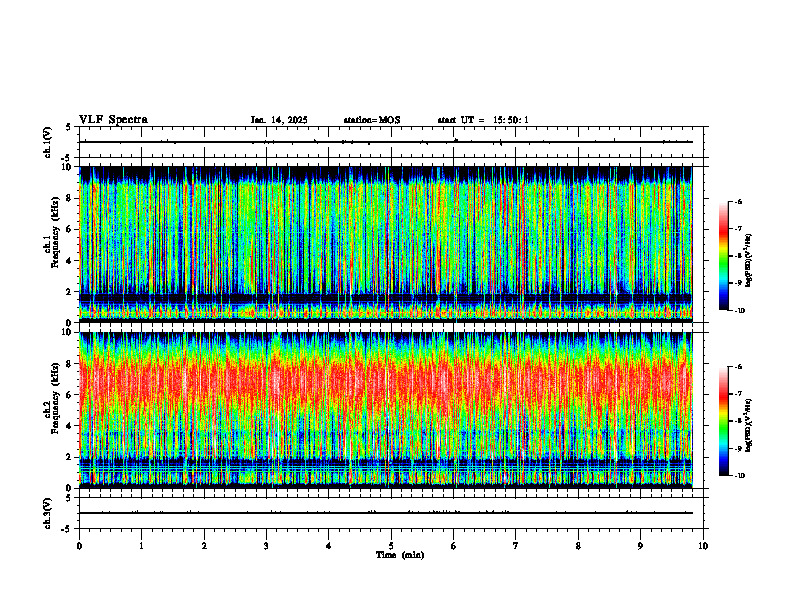Click the time axis tick label '2'
792x612 pixels.
click(x=204, y=546)
